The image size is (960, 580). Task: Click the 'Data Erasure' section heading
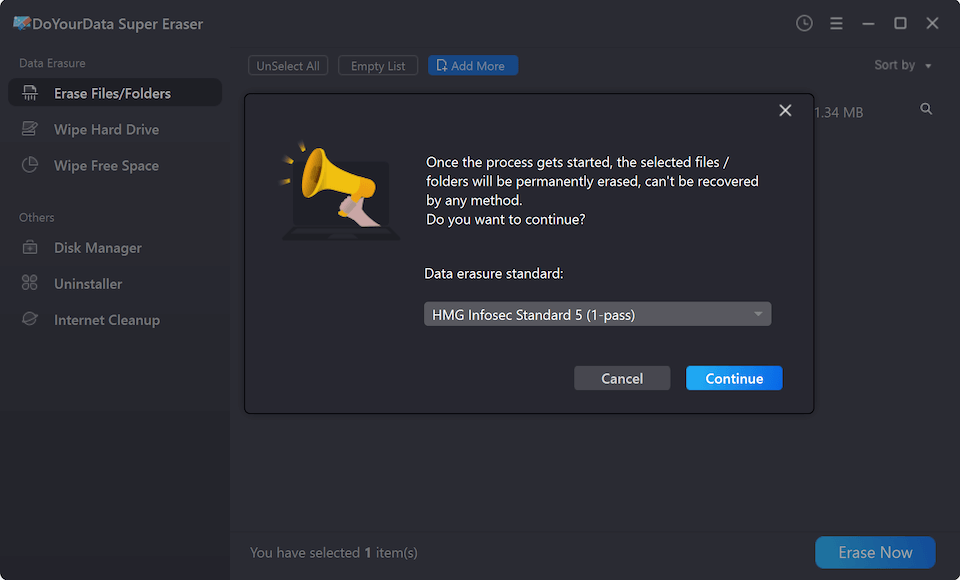tap(52, 63)
